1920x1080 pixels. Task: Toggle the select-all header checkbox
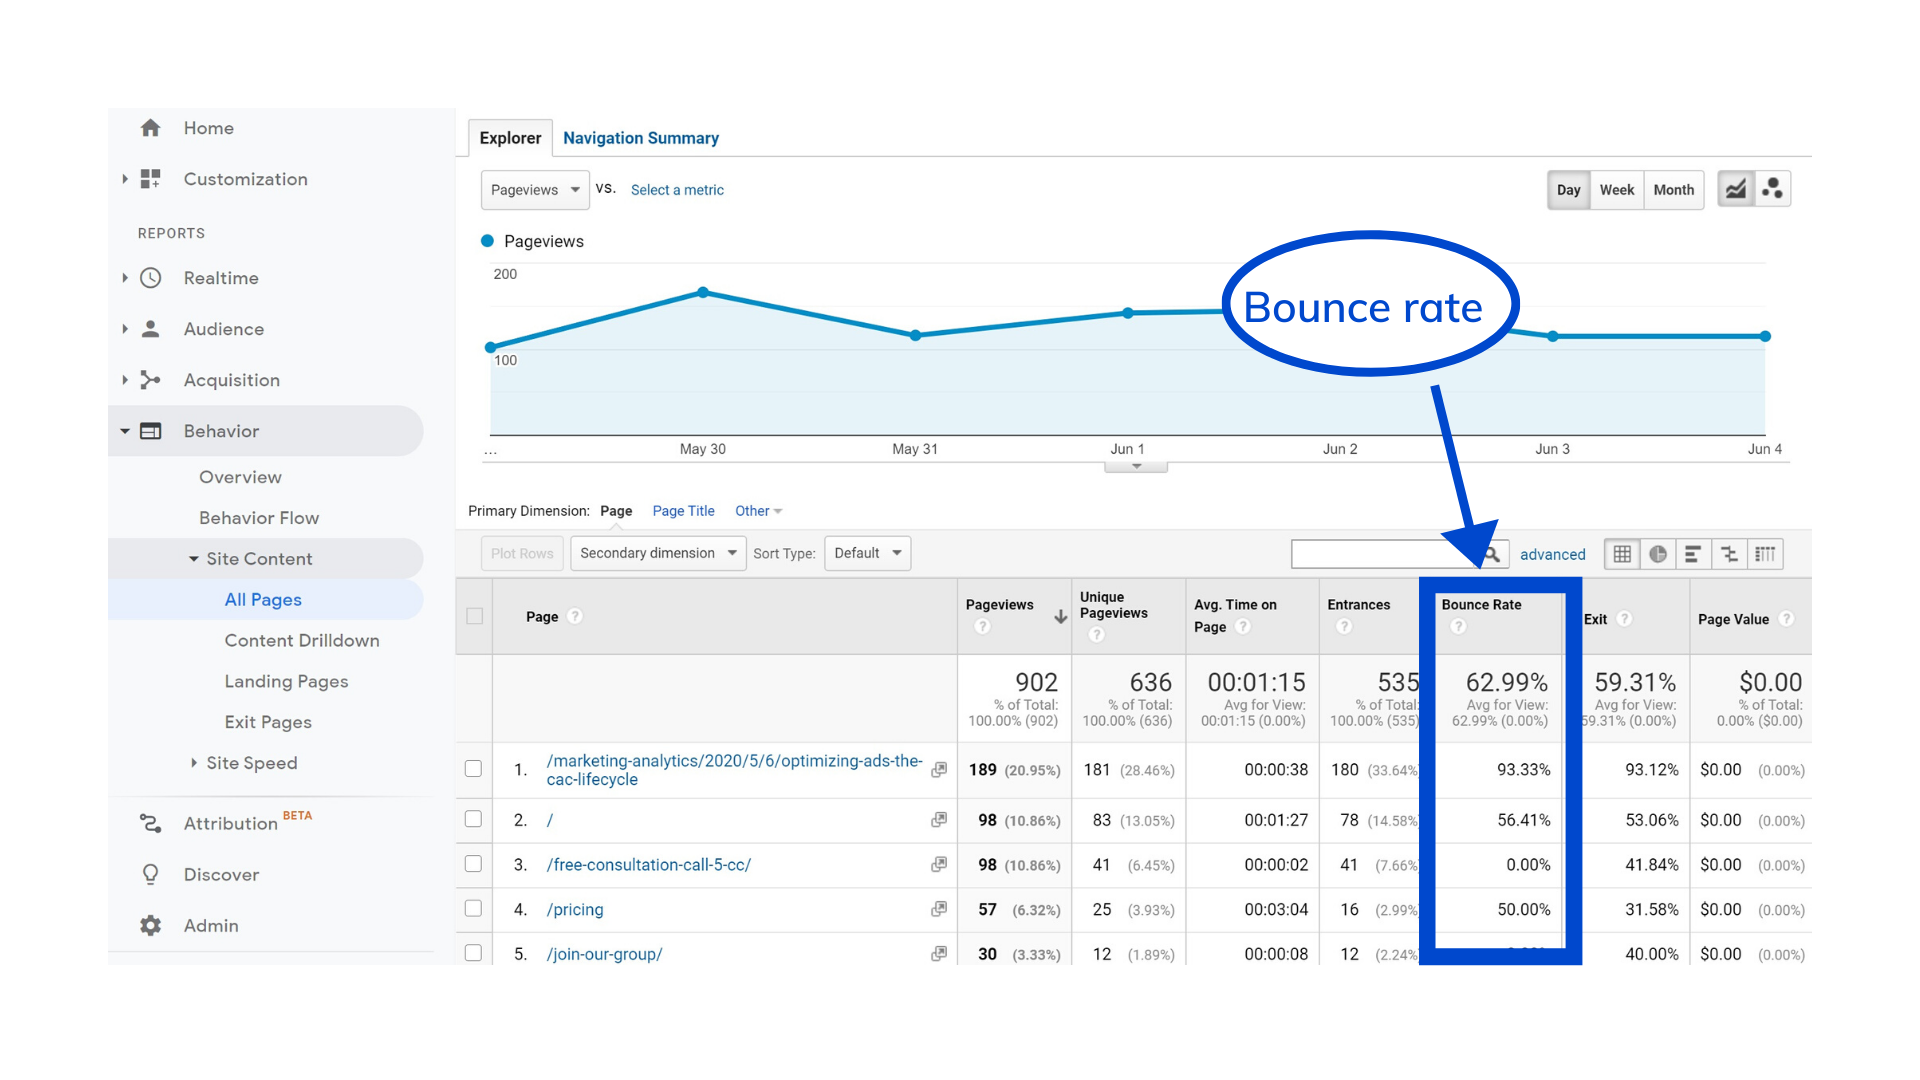pos(475,616)
